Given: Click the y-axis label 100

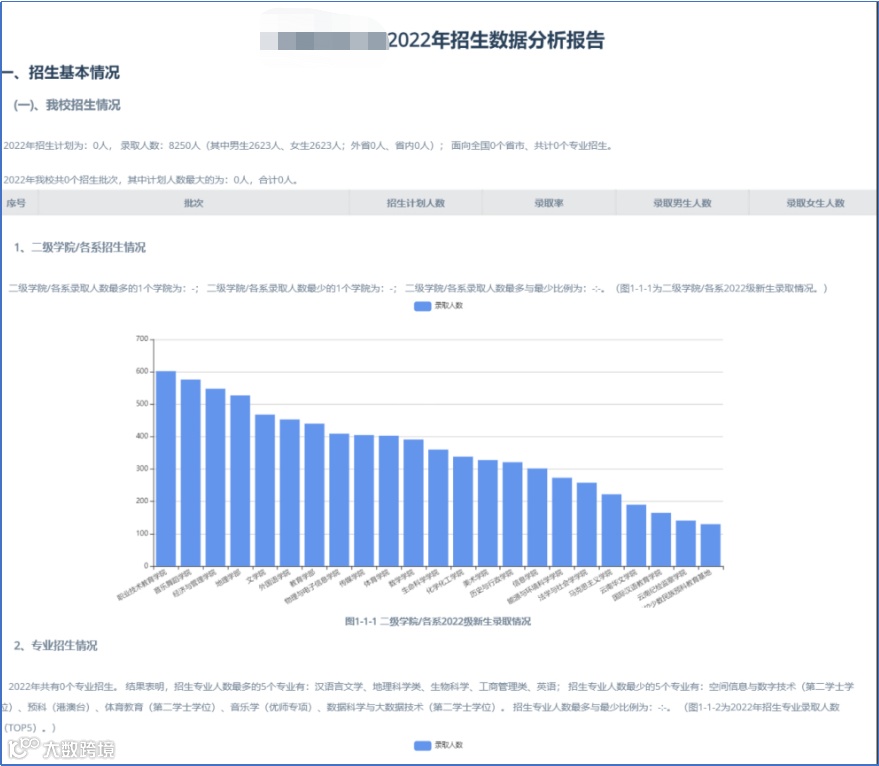Looking at the screenshot, I should (x=142, y=533).
